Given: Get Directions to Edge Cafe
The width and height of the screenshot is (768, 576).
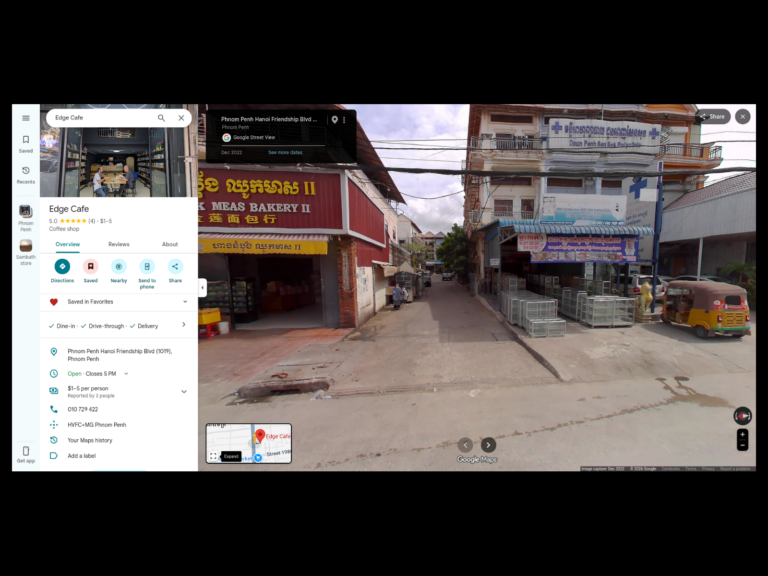Looking at the screenshot, I should coord(62,271).
